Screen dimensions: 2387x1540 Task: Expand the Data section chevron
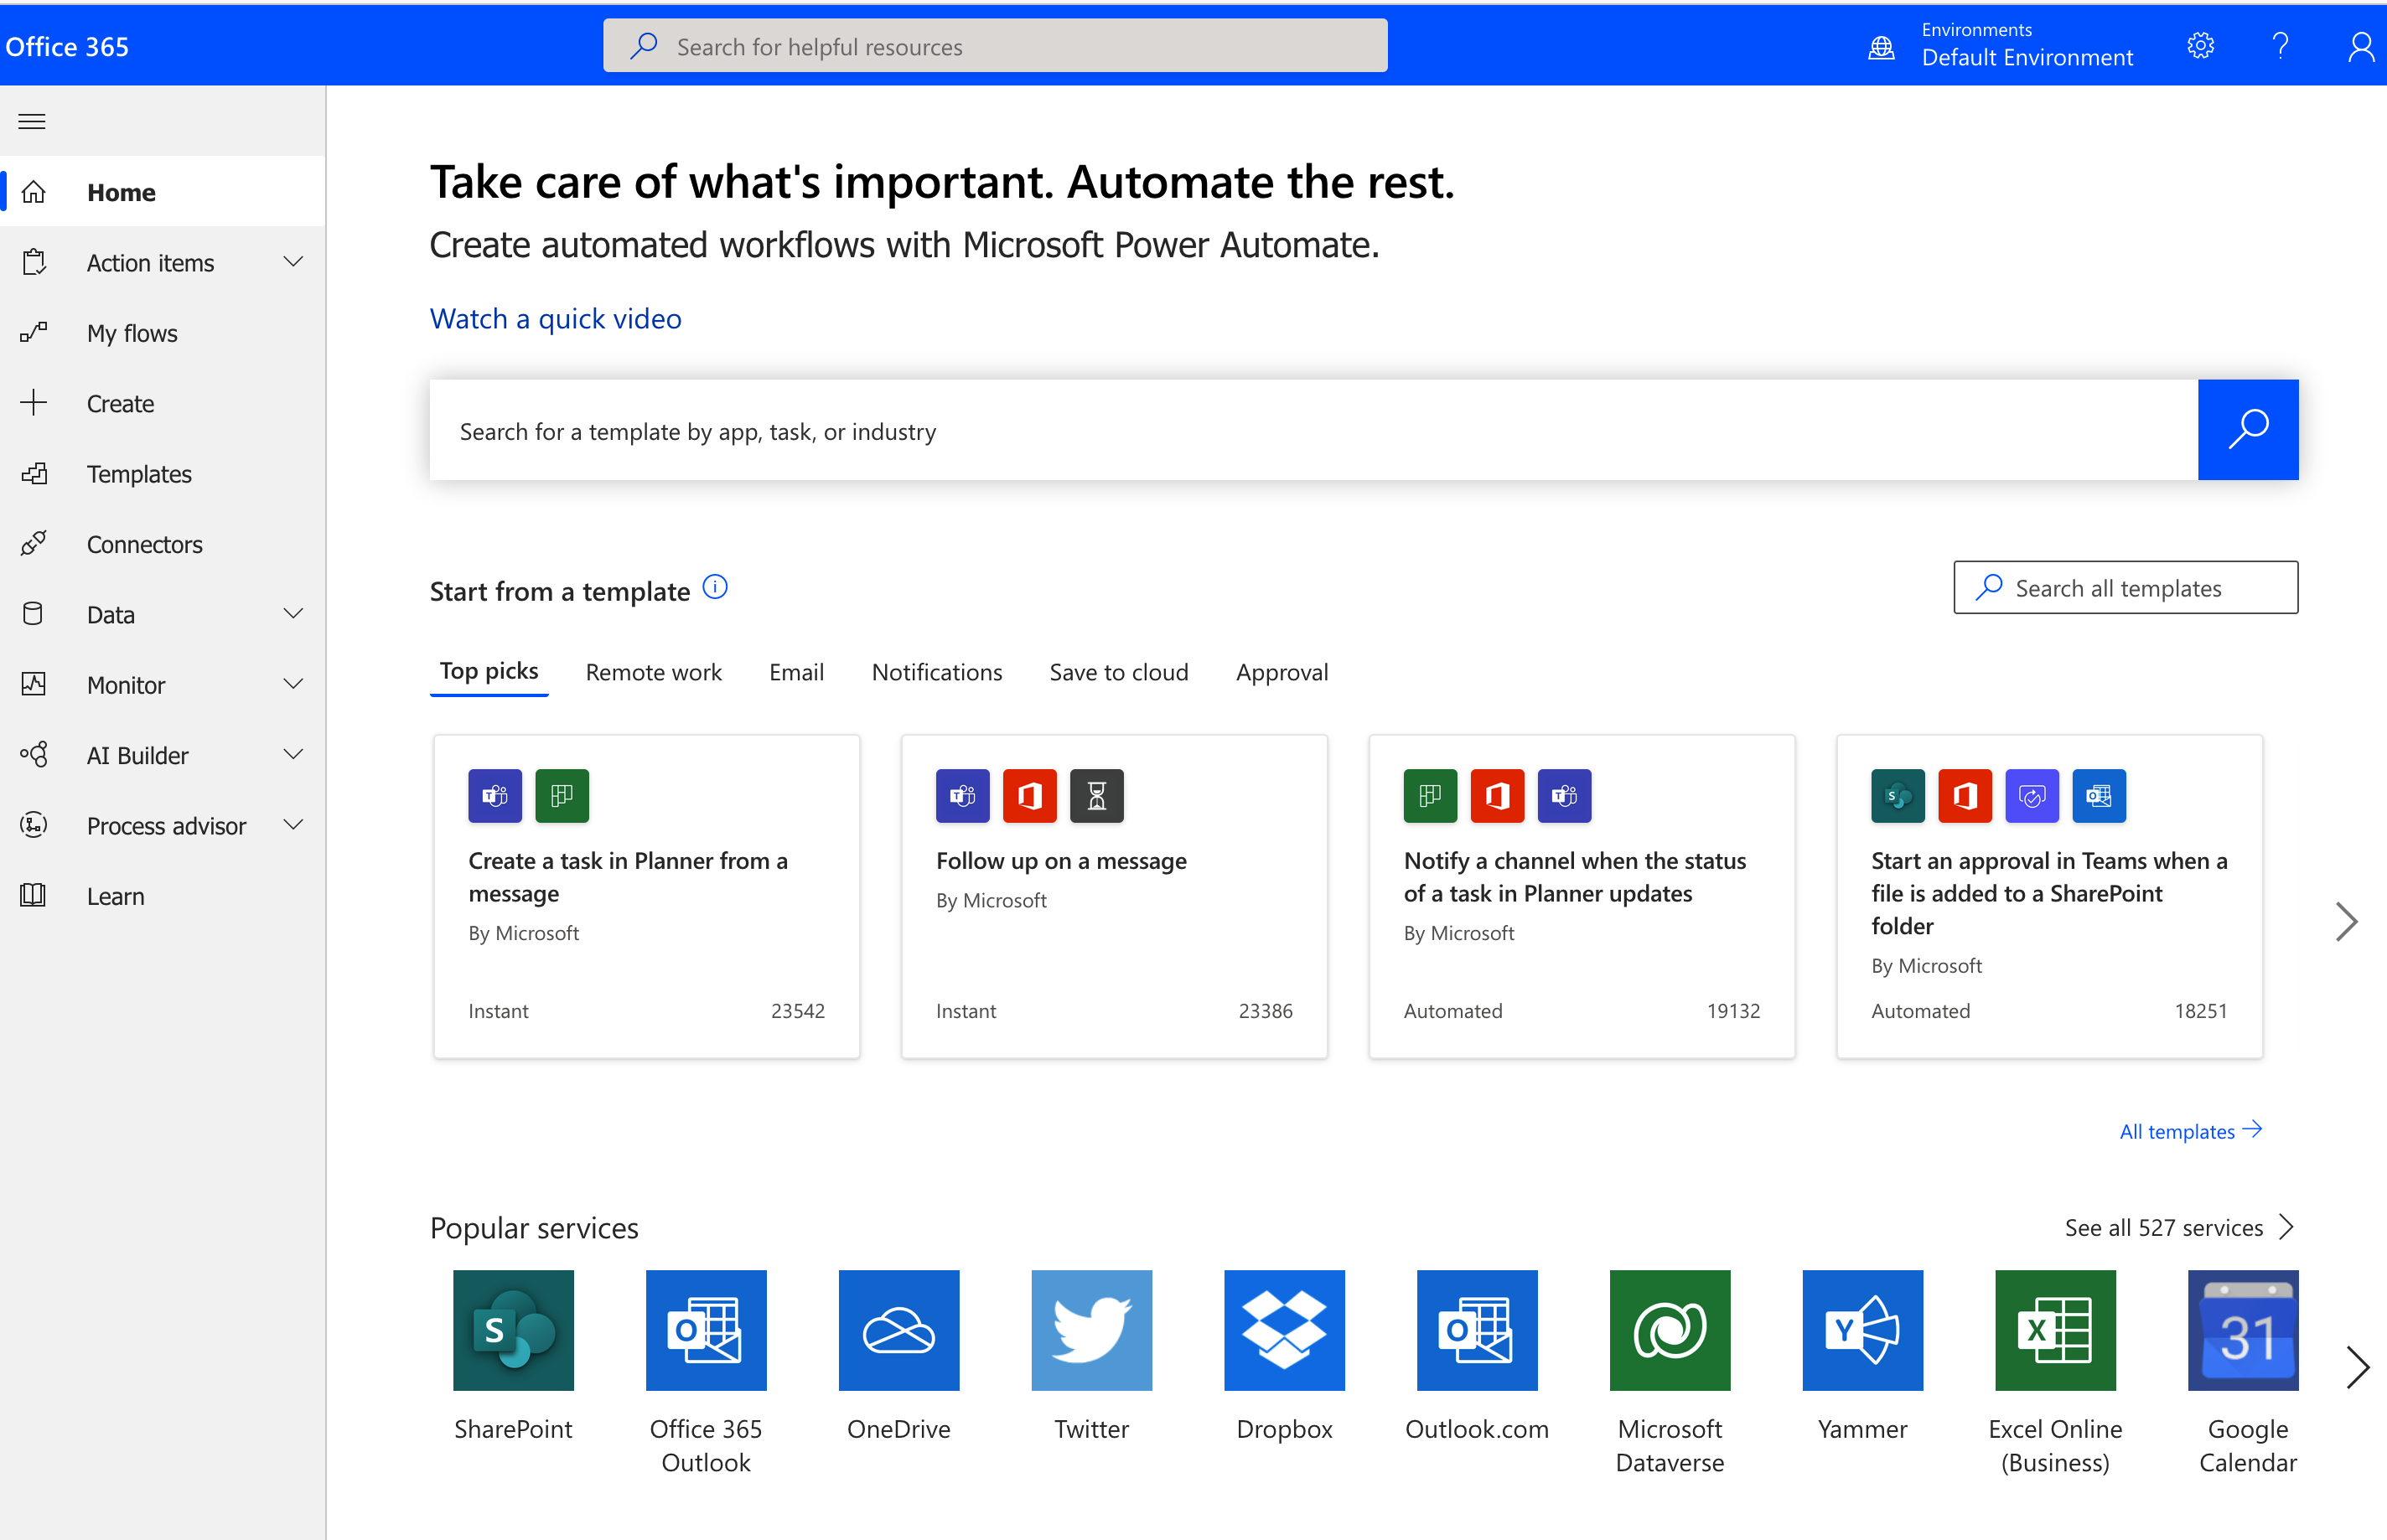pos(293,614)
